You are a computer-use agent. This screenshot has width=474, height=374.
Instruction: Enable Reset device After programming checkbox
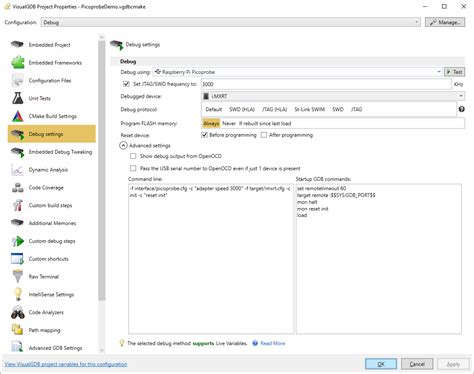264,135
